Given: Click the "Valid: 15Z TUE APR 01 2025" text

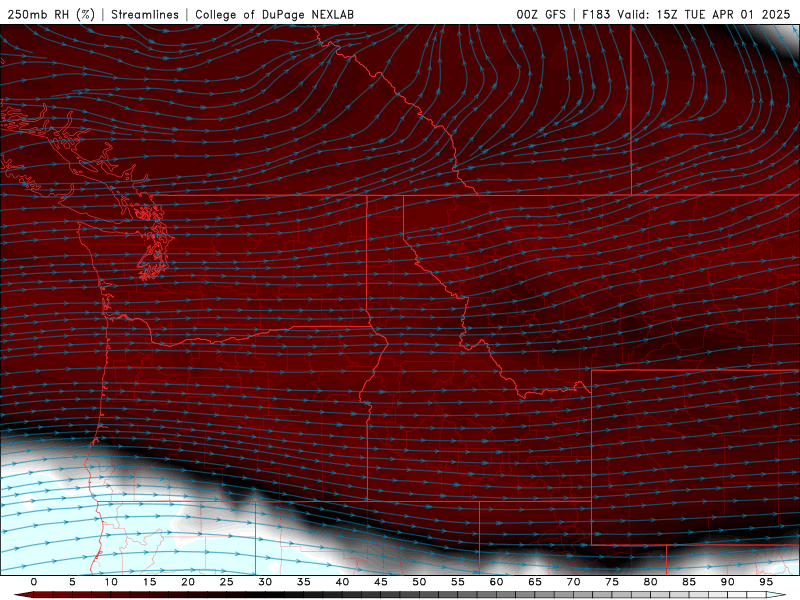Looking at the screenshot, I should click(704, 14).
